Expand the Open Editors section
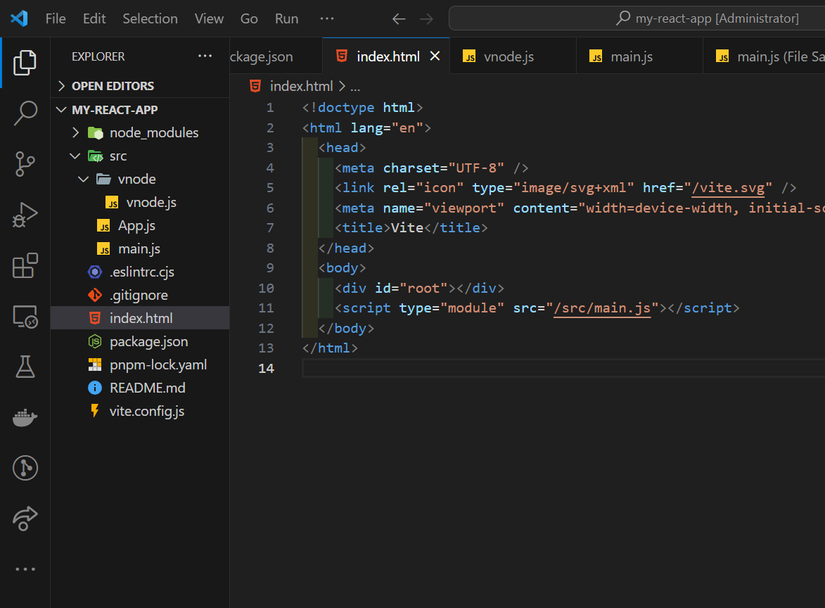The width and height of the screenshot is (825, 608). point(112,86)
